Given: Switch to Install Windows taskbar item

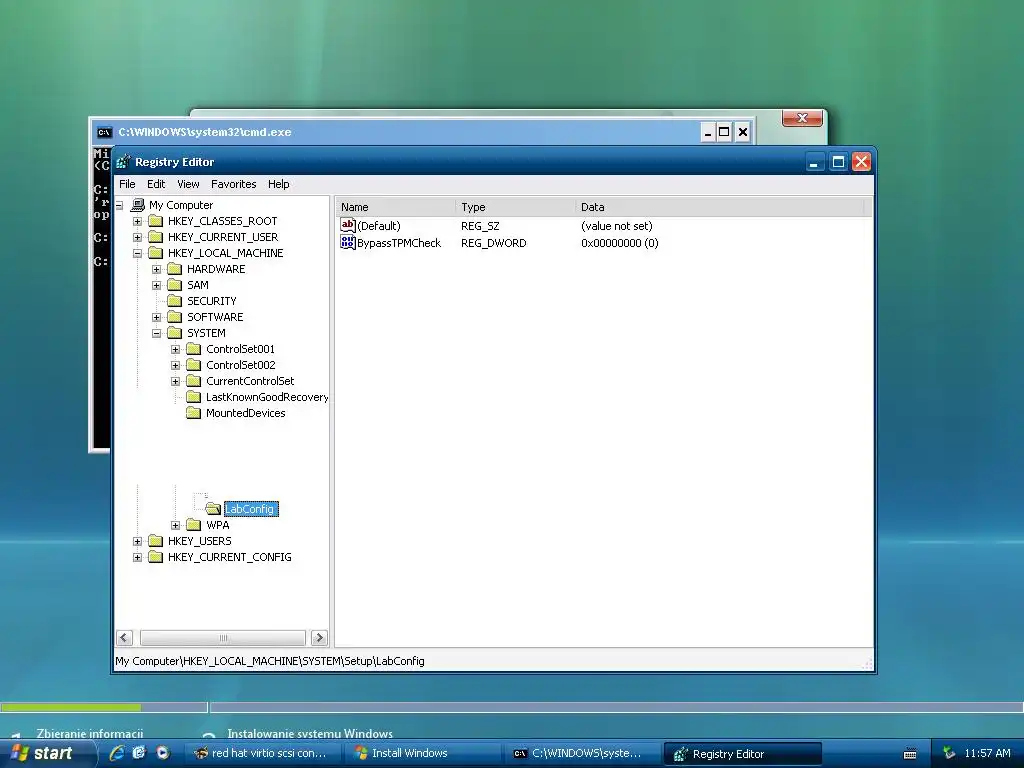Looking at the screenshot, I should pos(423,754).
